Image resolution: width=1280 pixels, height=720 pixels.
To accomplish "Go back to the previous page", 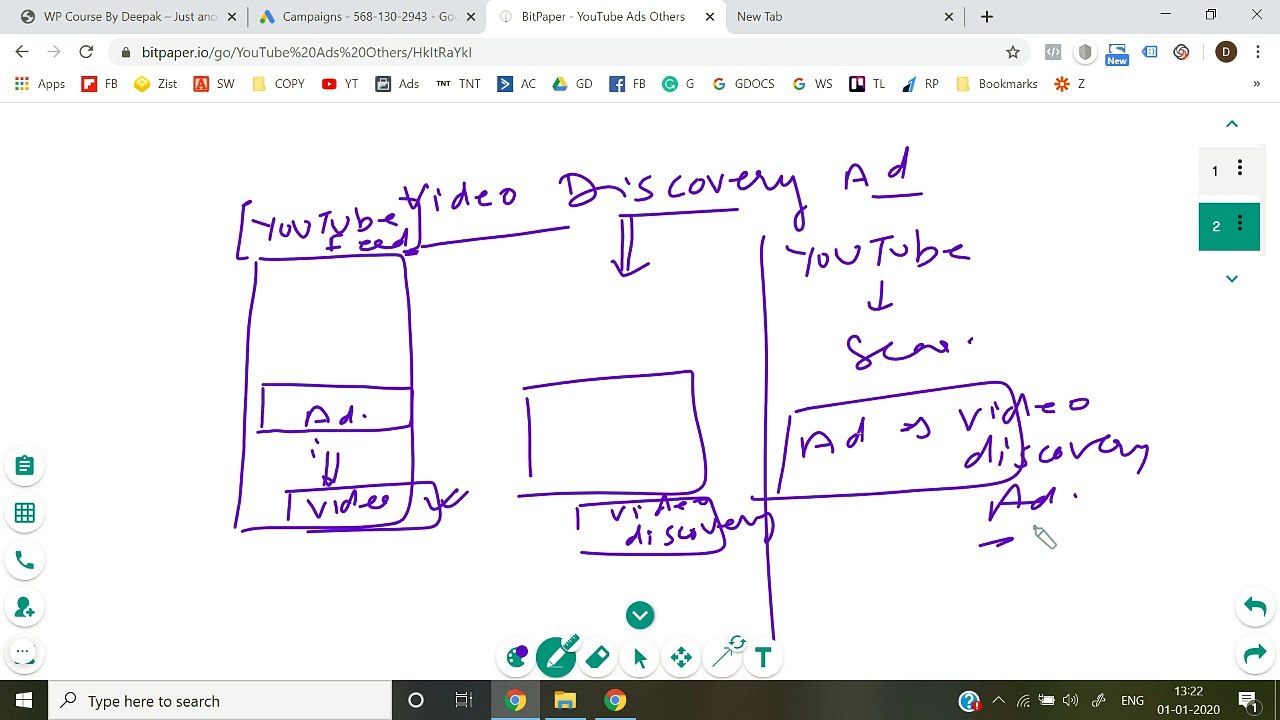I will point(22,52).
